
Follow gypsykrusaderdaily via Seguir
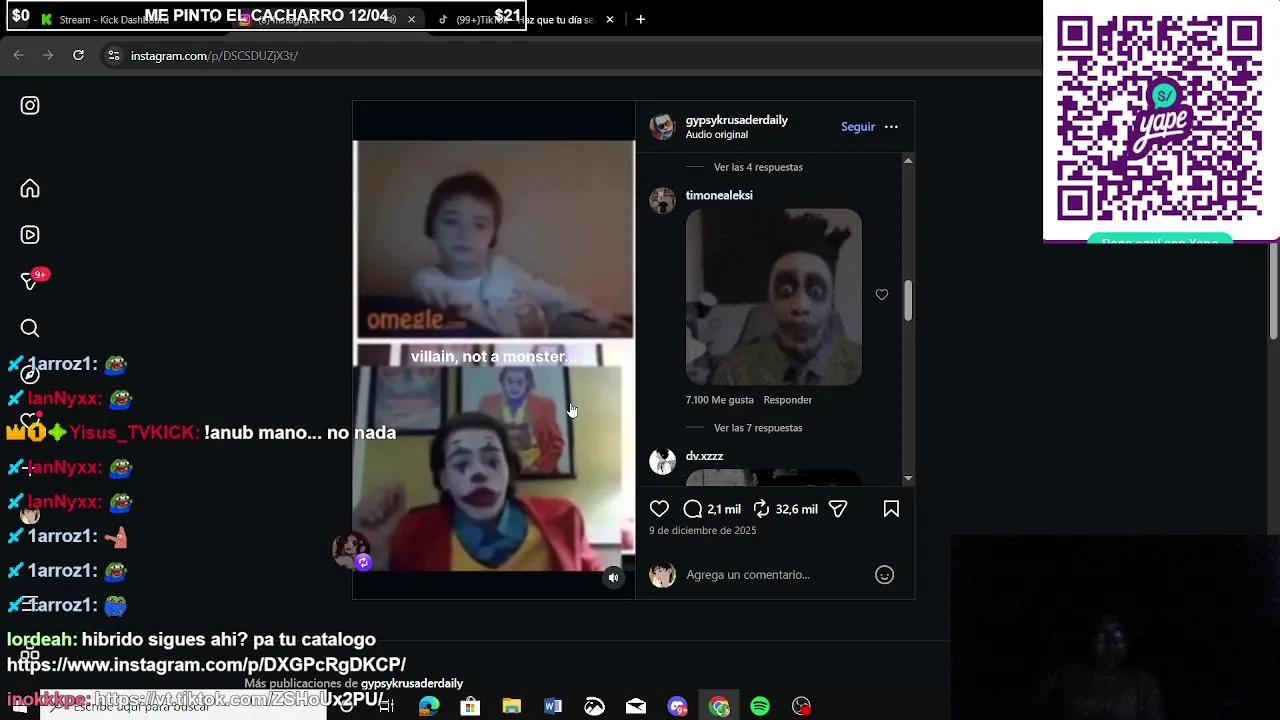[x=858, y=127]
